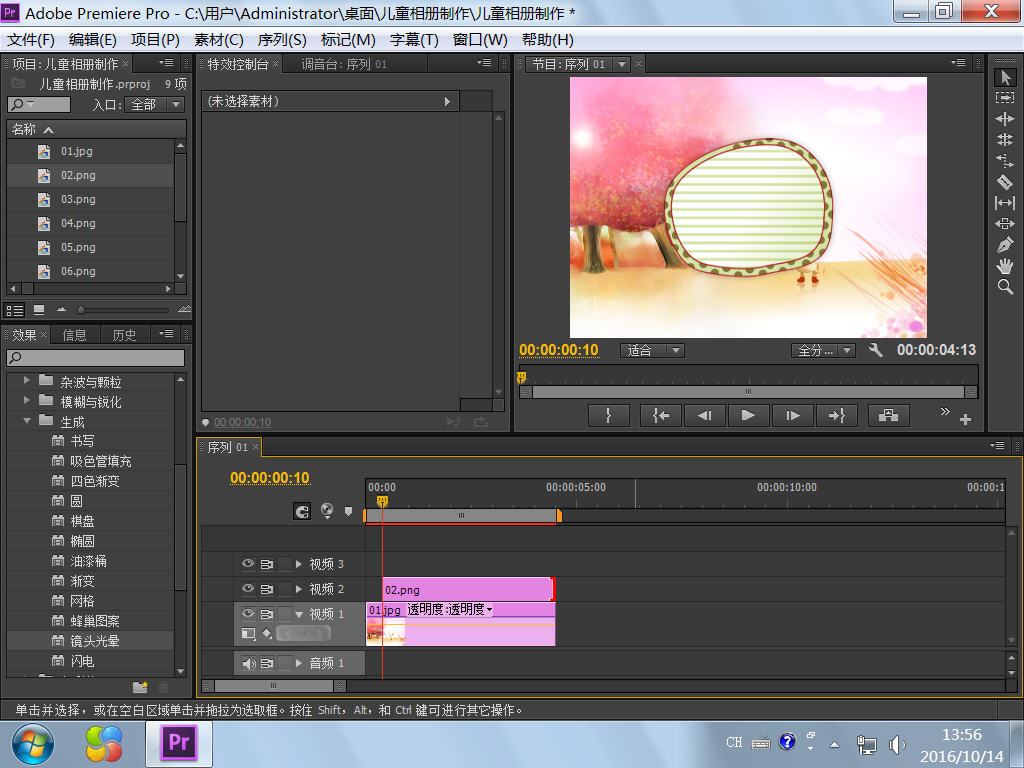Select the Pen tool
The width and height of the screenshot is (1024, 768).
pyautogui.click(x=1004, y=245)
